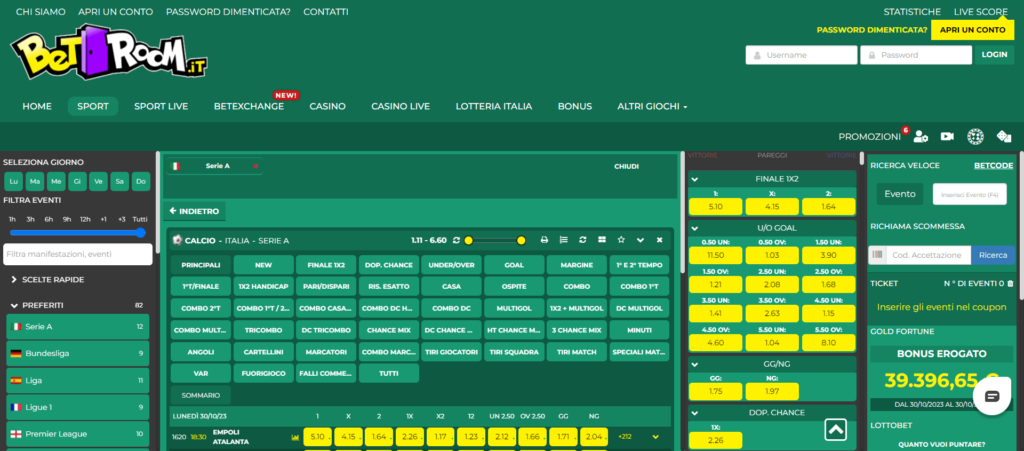
Task: Open the live chat bubble
Action: coord(992,396)
